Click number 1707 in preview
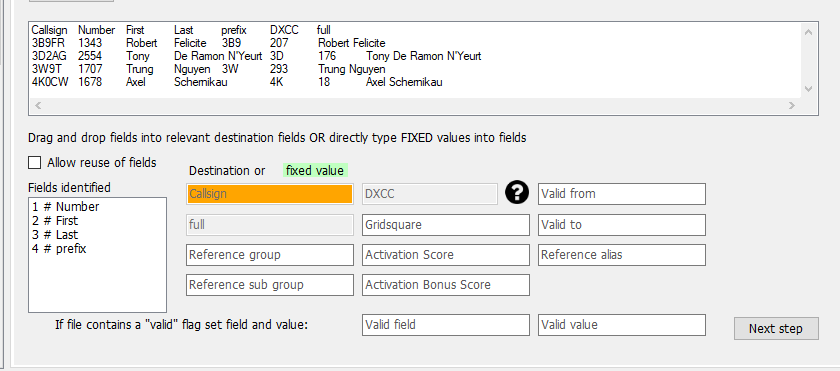 90,69
